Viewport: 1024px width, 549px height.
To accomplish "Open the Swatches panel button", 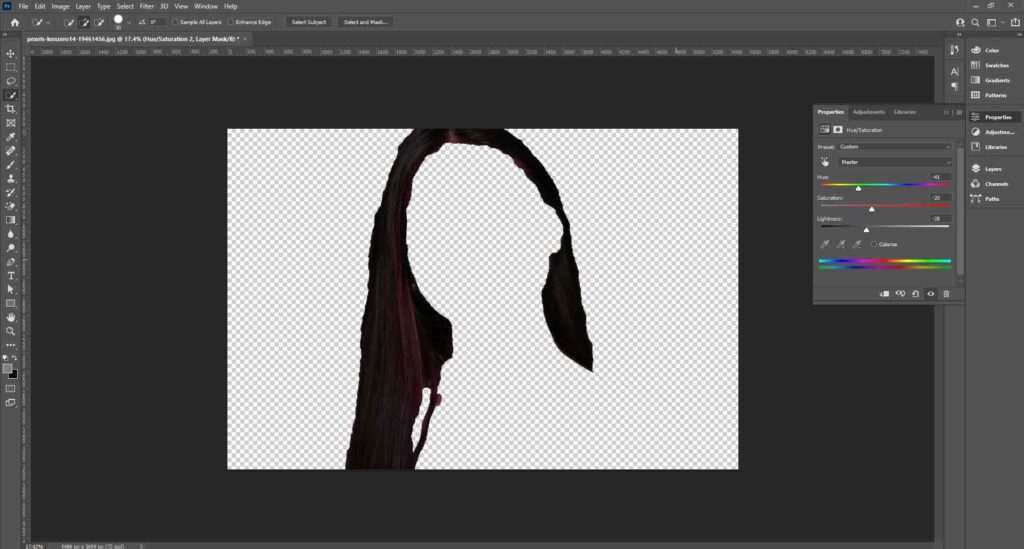I will tap(993, 65).
